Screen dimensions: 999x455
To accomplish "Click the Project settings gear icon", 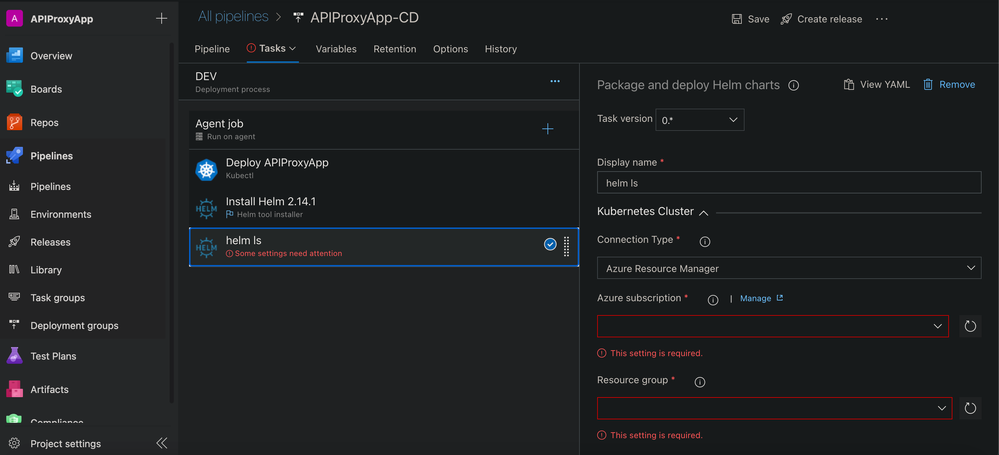I will tap(15, 443).
